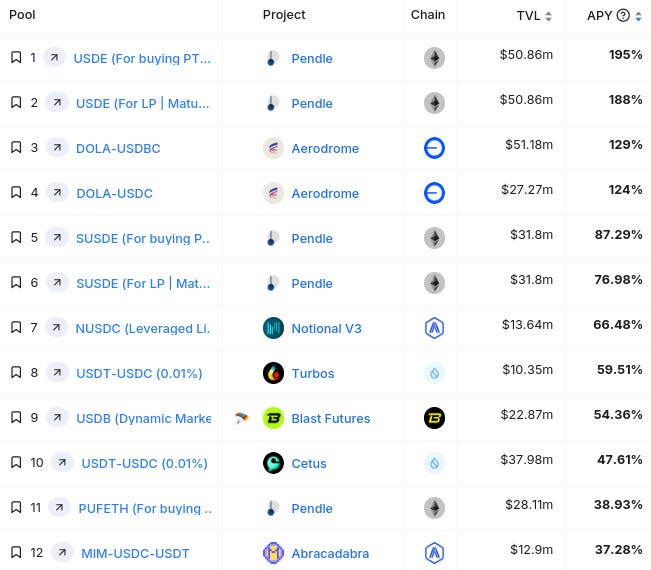Bookmark the NUSDC pool
Screen dimensions: 651x570
tap(16, 328)
